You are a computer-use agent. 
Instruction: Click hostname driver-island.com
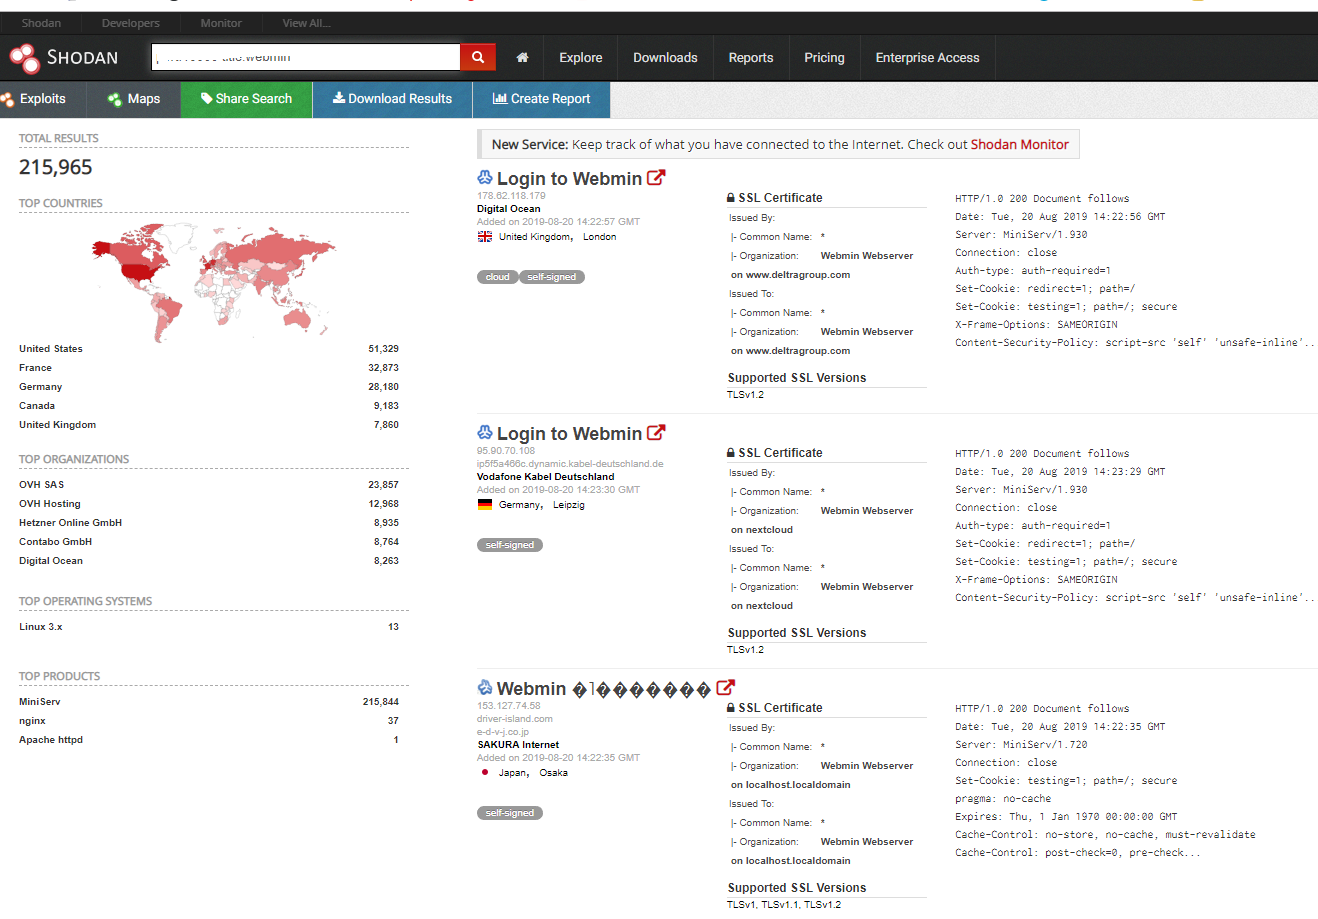click(x=515, y=719)
